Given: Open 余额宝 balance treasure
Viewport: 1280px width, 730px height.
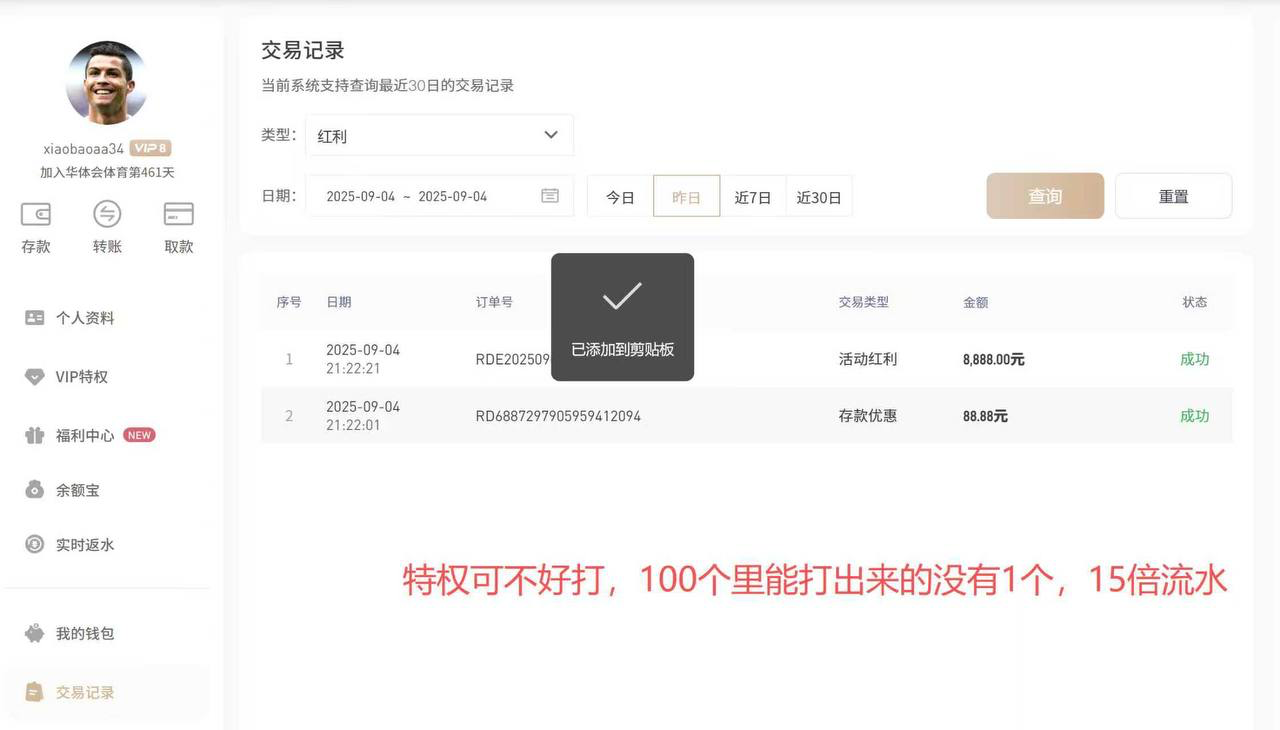Looking at the screenshot, I should tap(80, 489).
